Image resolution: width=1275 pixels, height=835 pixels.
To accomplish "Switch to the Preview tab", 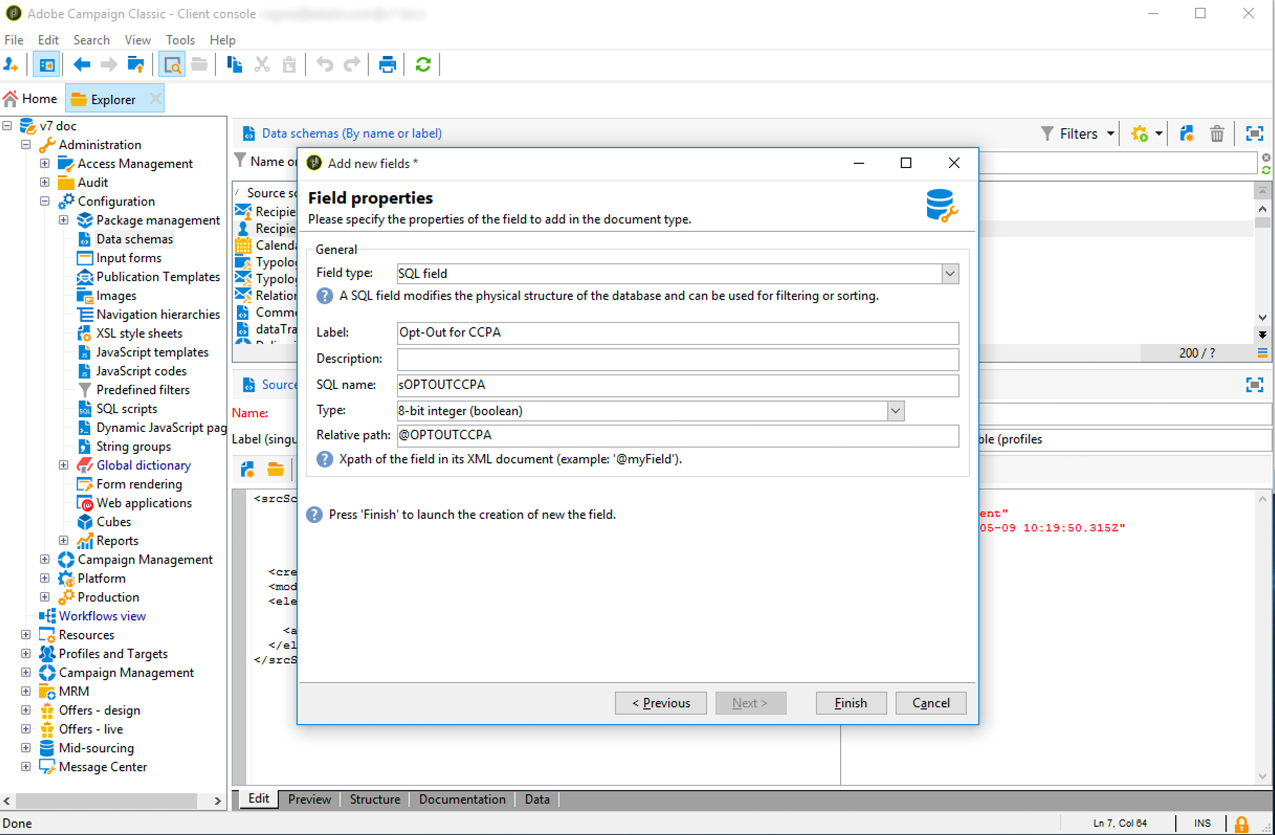I will [x=309, y=799].
